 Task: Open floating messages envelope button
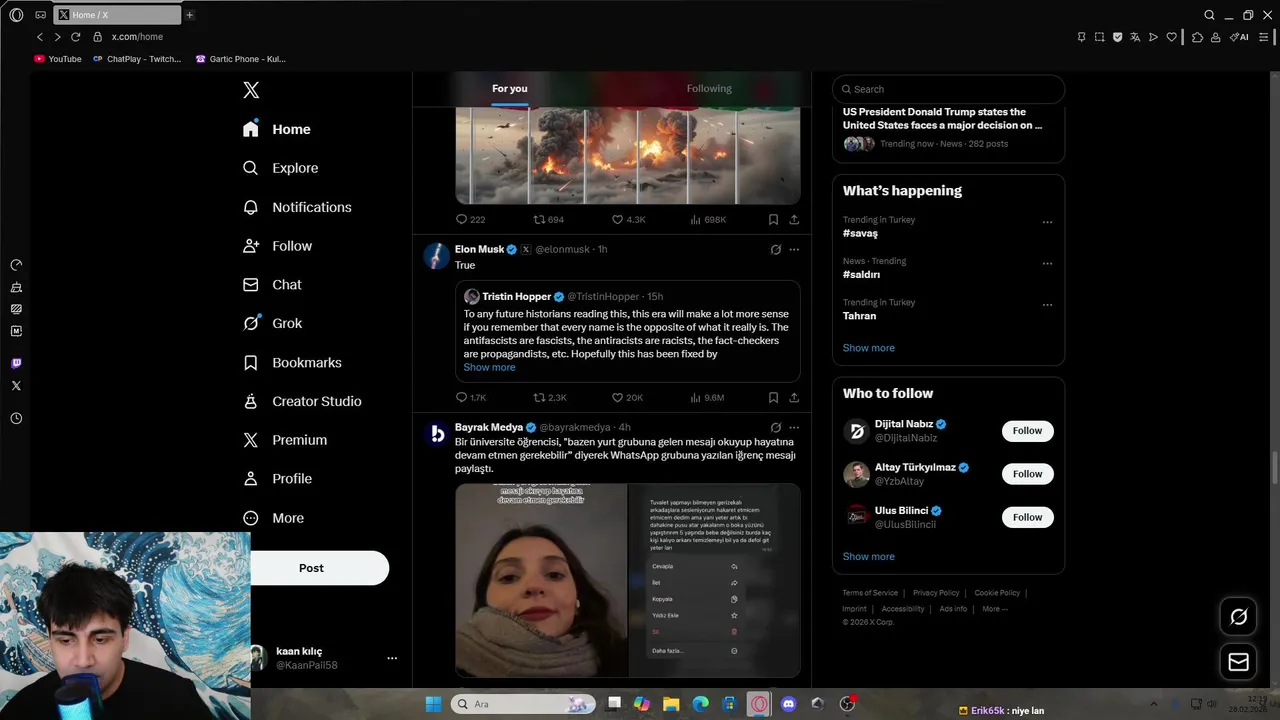(1238, 662)
